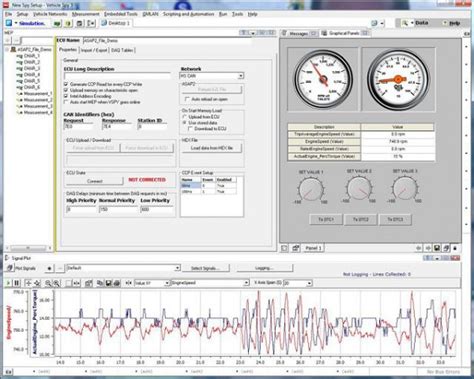474x379 pixels.
Task: Click the Logging button in Signal Plot
Action: [x=264, y=268]
